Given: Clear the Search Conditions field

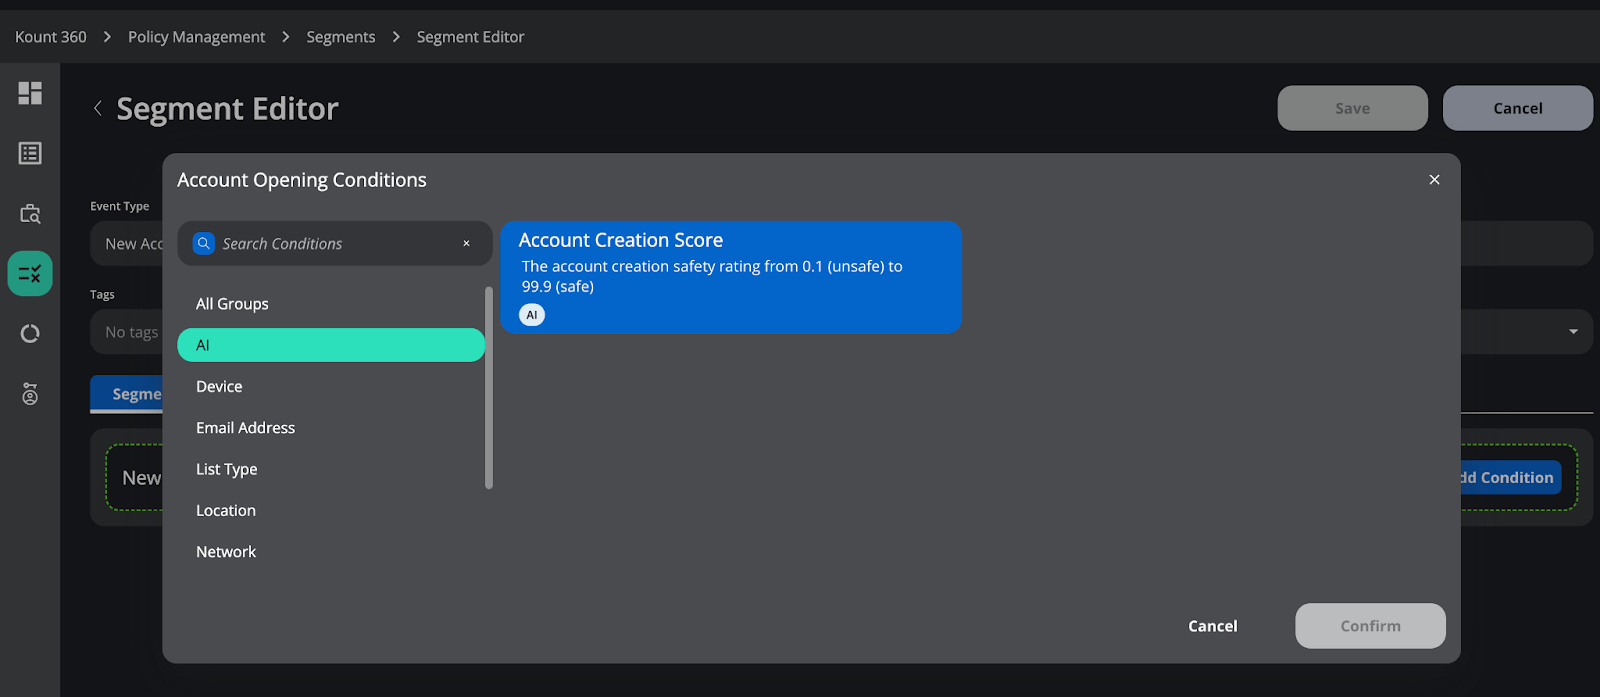Looking at the screenshot, I should coord(466,243).
